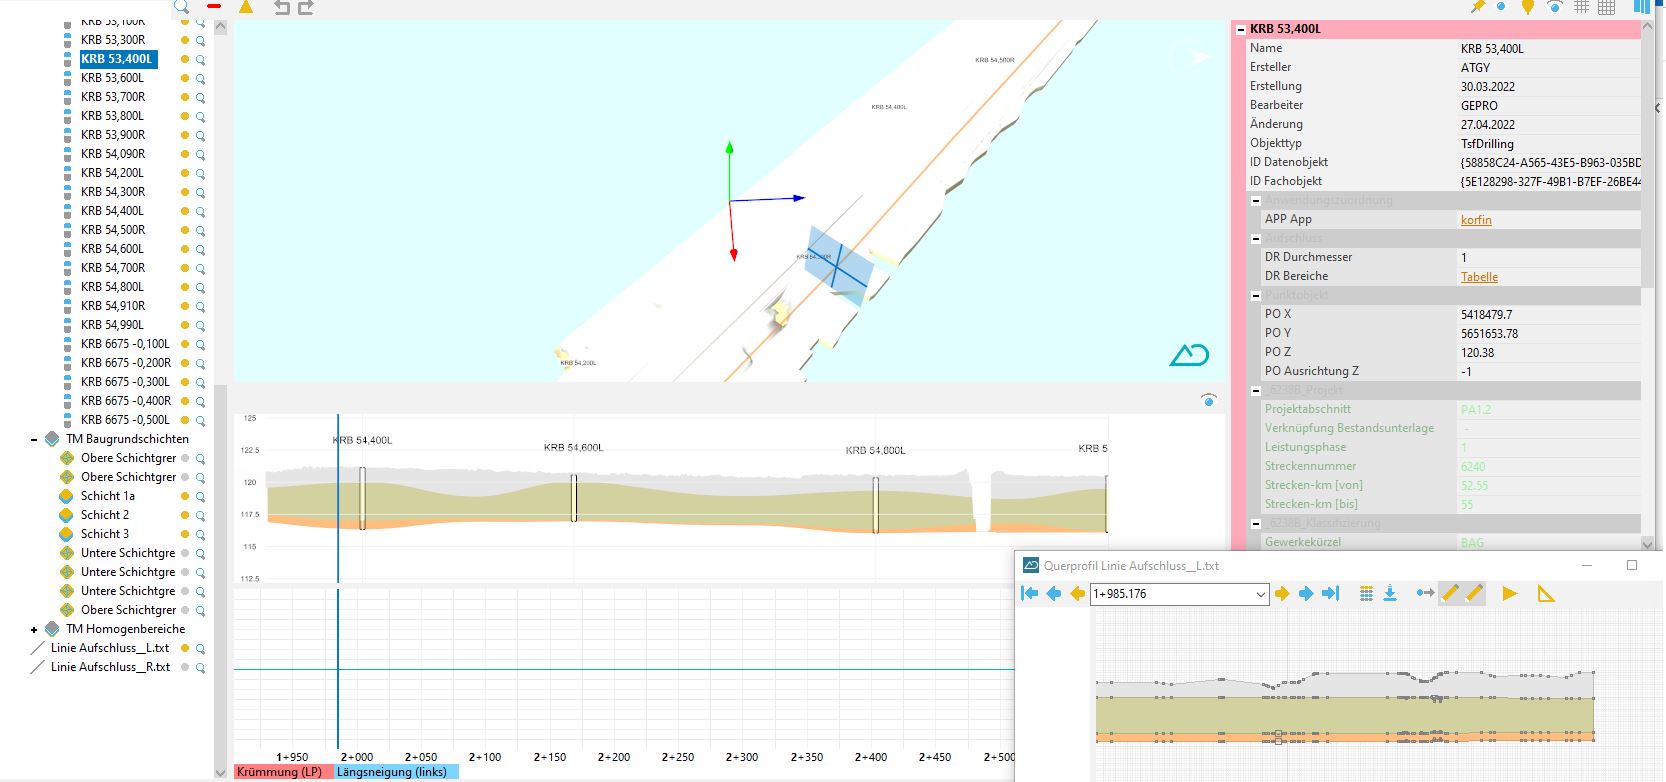Click the hash grid icon above properties

click(1581, 7)
